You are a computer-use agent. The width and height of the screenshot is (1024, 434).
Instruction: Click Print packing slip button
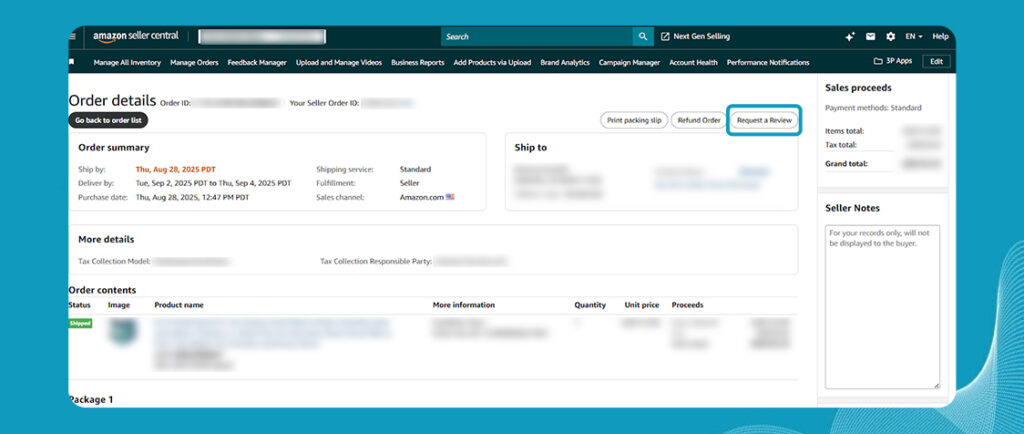pyautogui.click(x=633, y=120)
